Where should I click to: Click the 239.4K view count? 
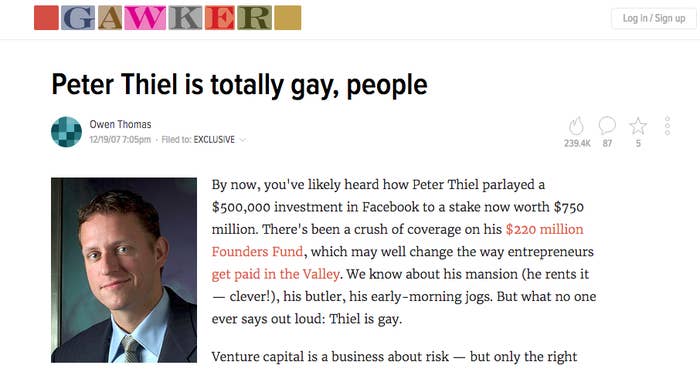click(x=577, y=143)
